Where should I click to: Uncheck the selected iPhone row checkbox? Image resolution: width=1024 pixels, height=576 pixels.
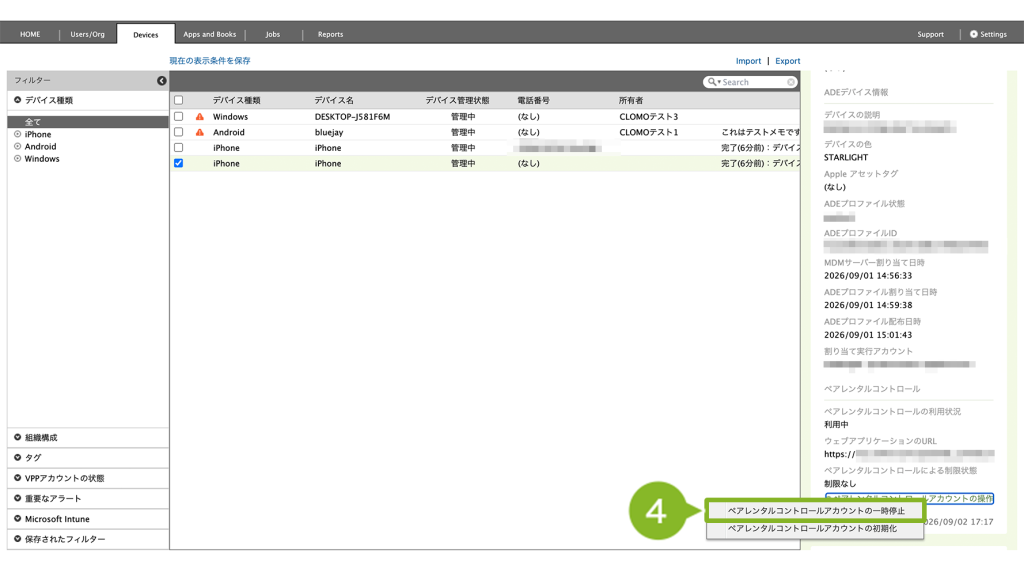[178, 163]
